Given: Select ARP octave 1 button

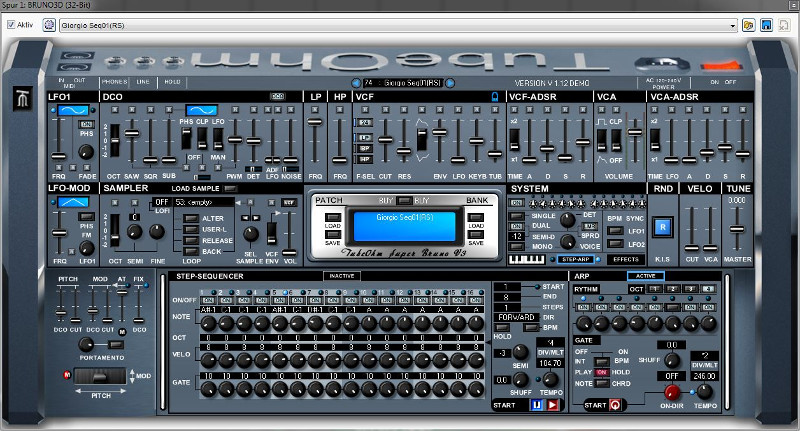Looking at the screenshot, I should (655, 289).
